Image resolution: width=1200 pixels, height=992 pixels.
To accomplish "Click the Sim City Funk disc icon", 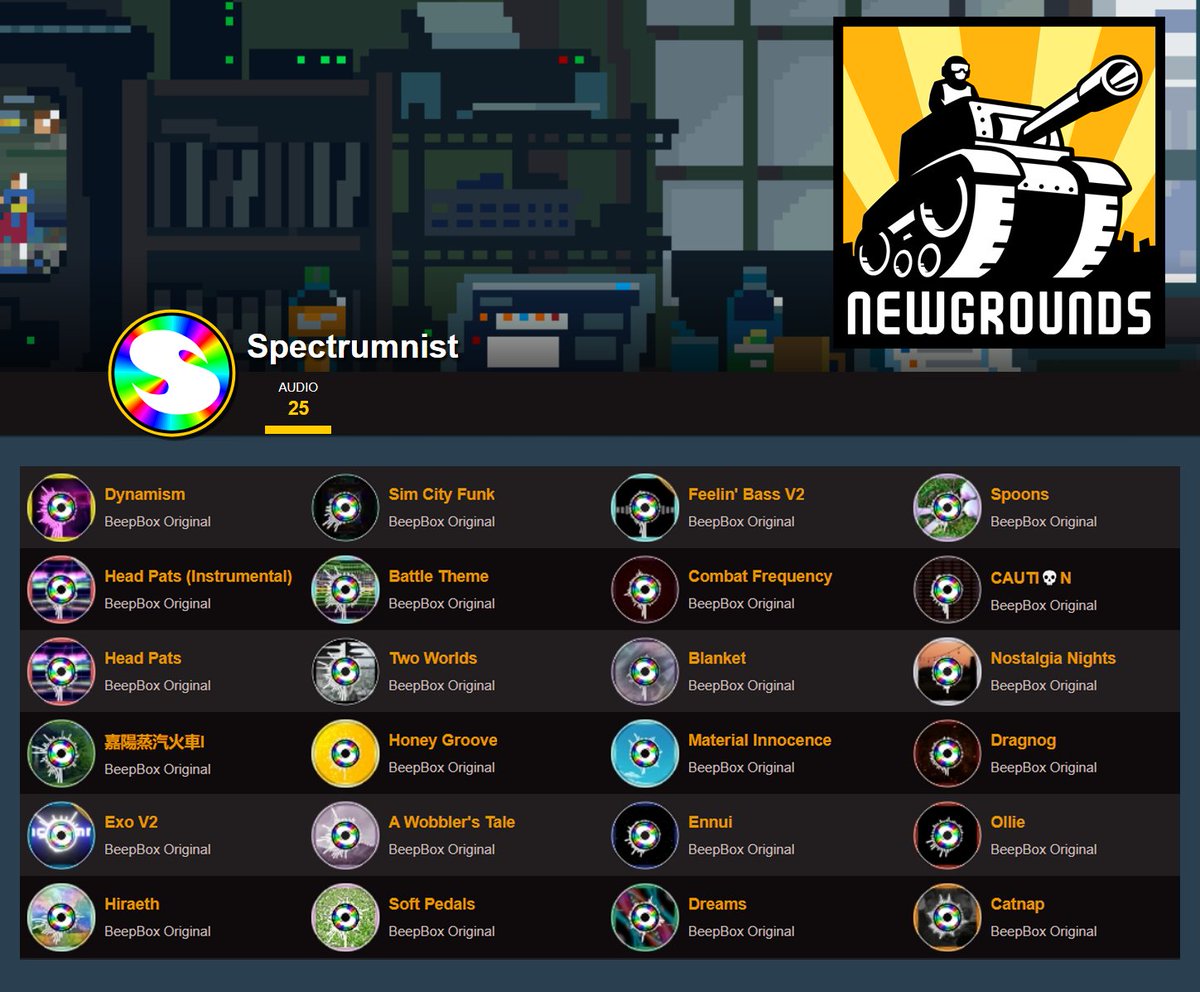I will click(x=345, y=507).
